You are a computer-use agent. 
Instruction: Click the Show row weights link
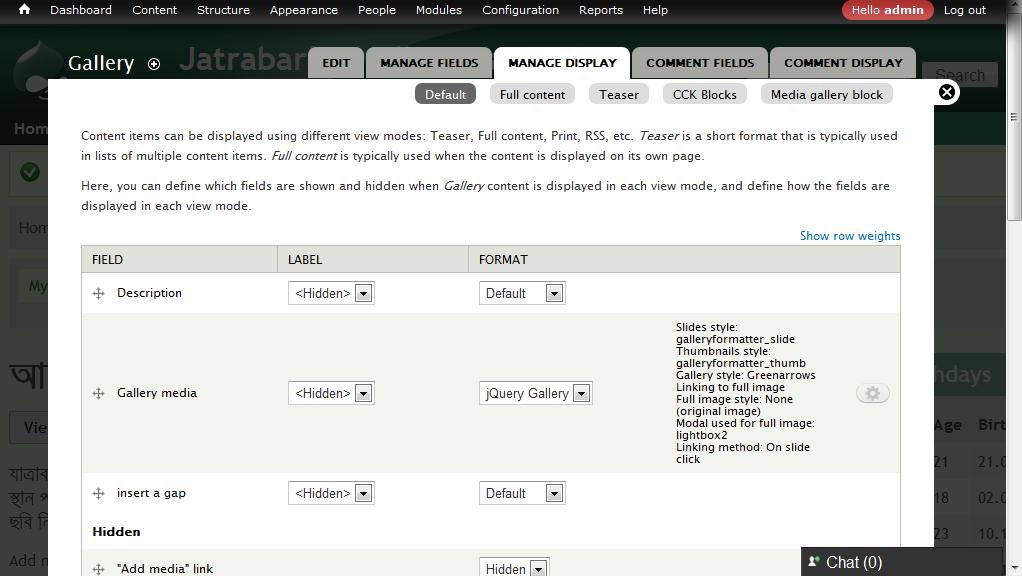(x=850, y=236)
